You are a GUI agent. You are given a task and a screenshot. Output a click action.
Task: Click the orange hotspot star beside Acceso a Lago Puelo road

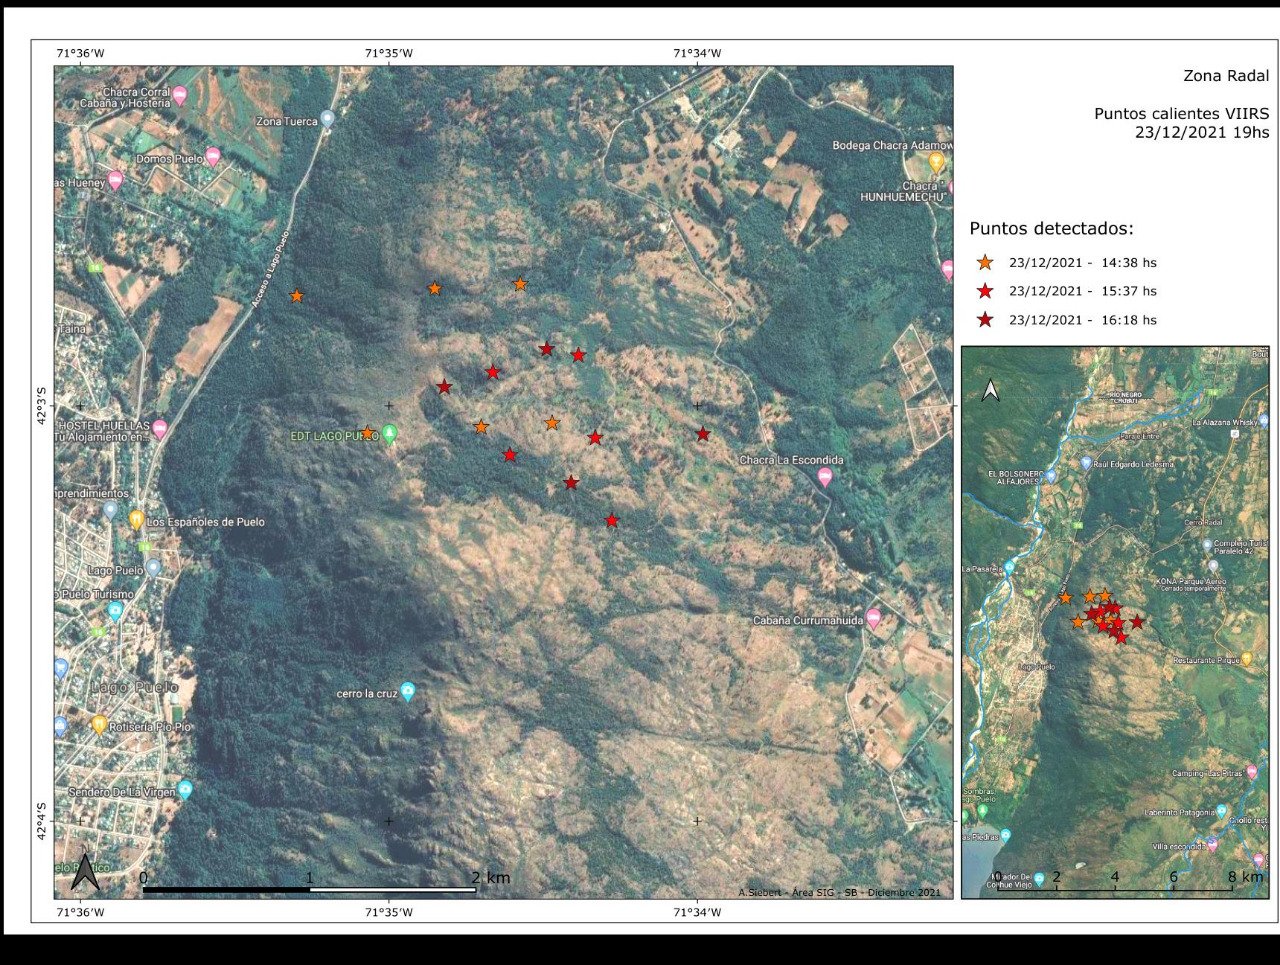297,296
